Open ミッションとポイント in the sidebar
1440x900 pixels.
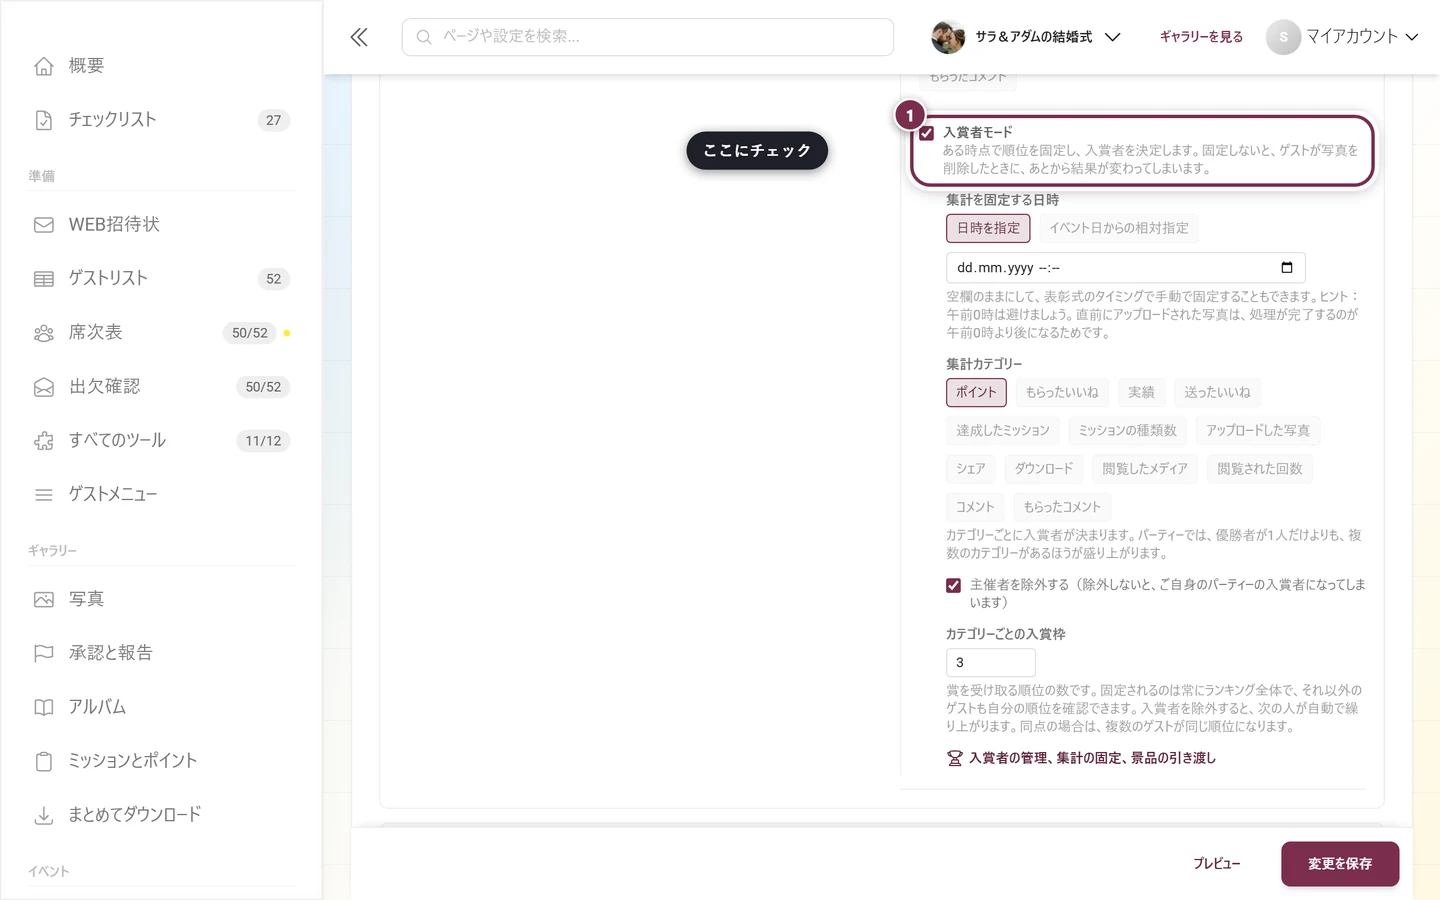point(162,762)
